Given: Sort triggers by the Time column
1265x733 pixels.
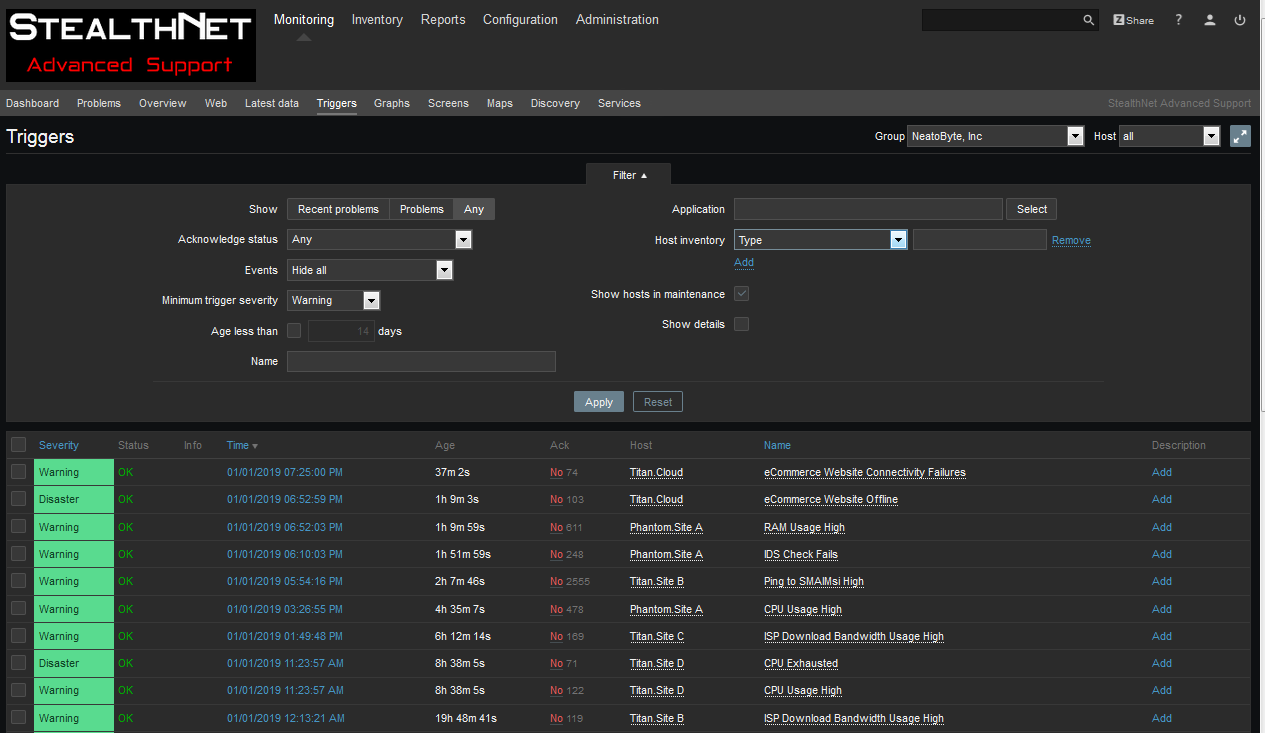Looking at the screenshot, I should [x=242, y=445].
